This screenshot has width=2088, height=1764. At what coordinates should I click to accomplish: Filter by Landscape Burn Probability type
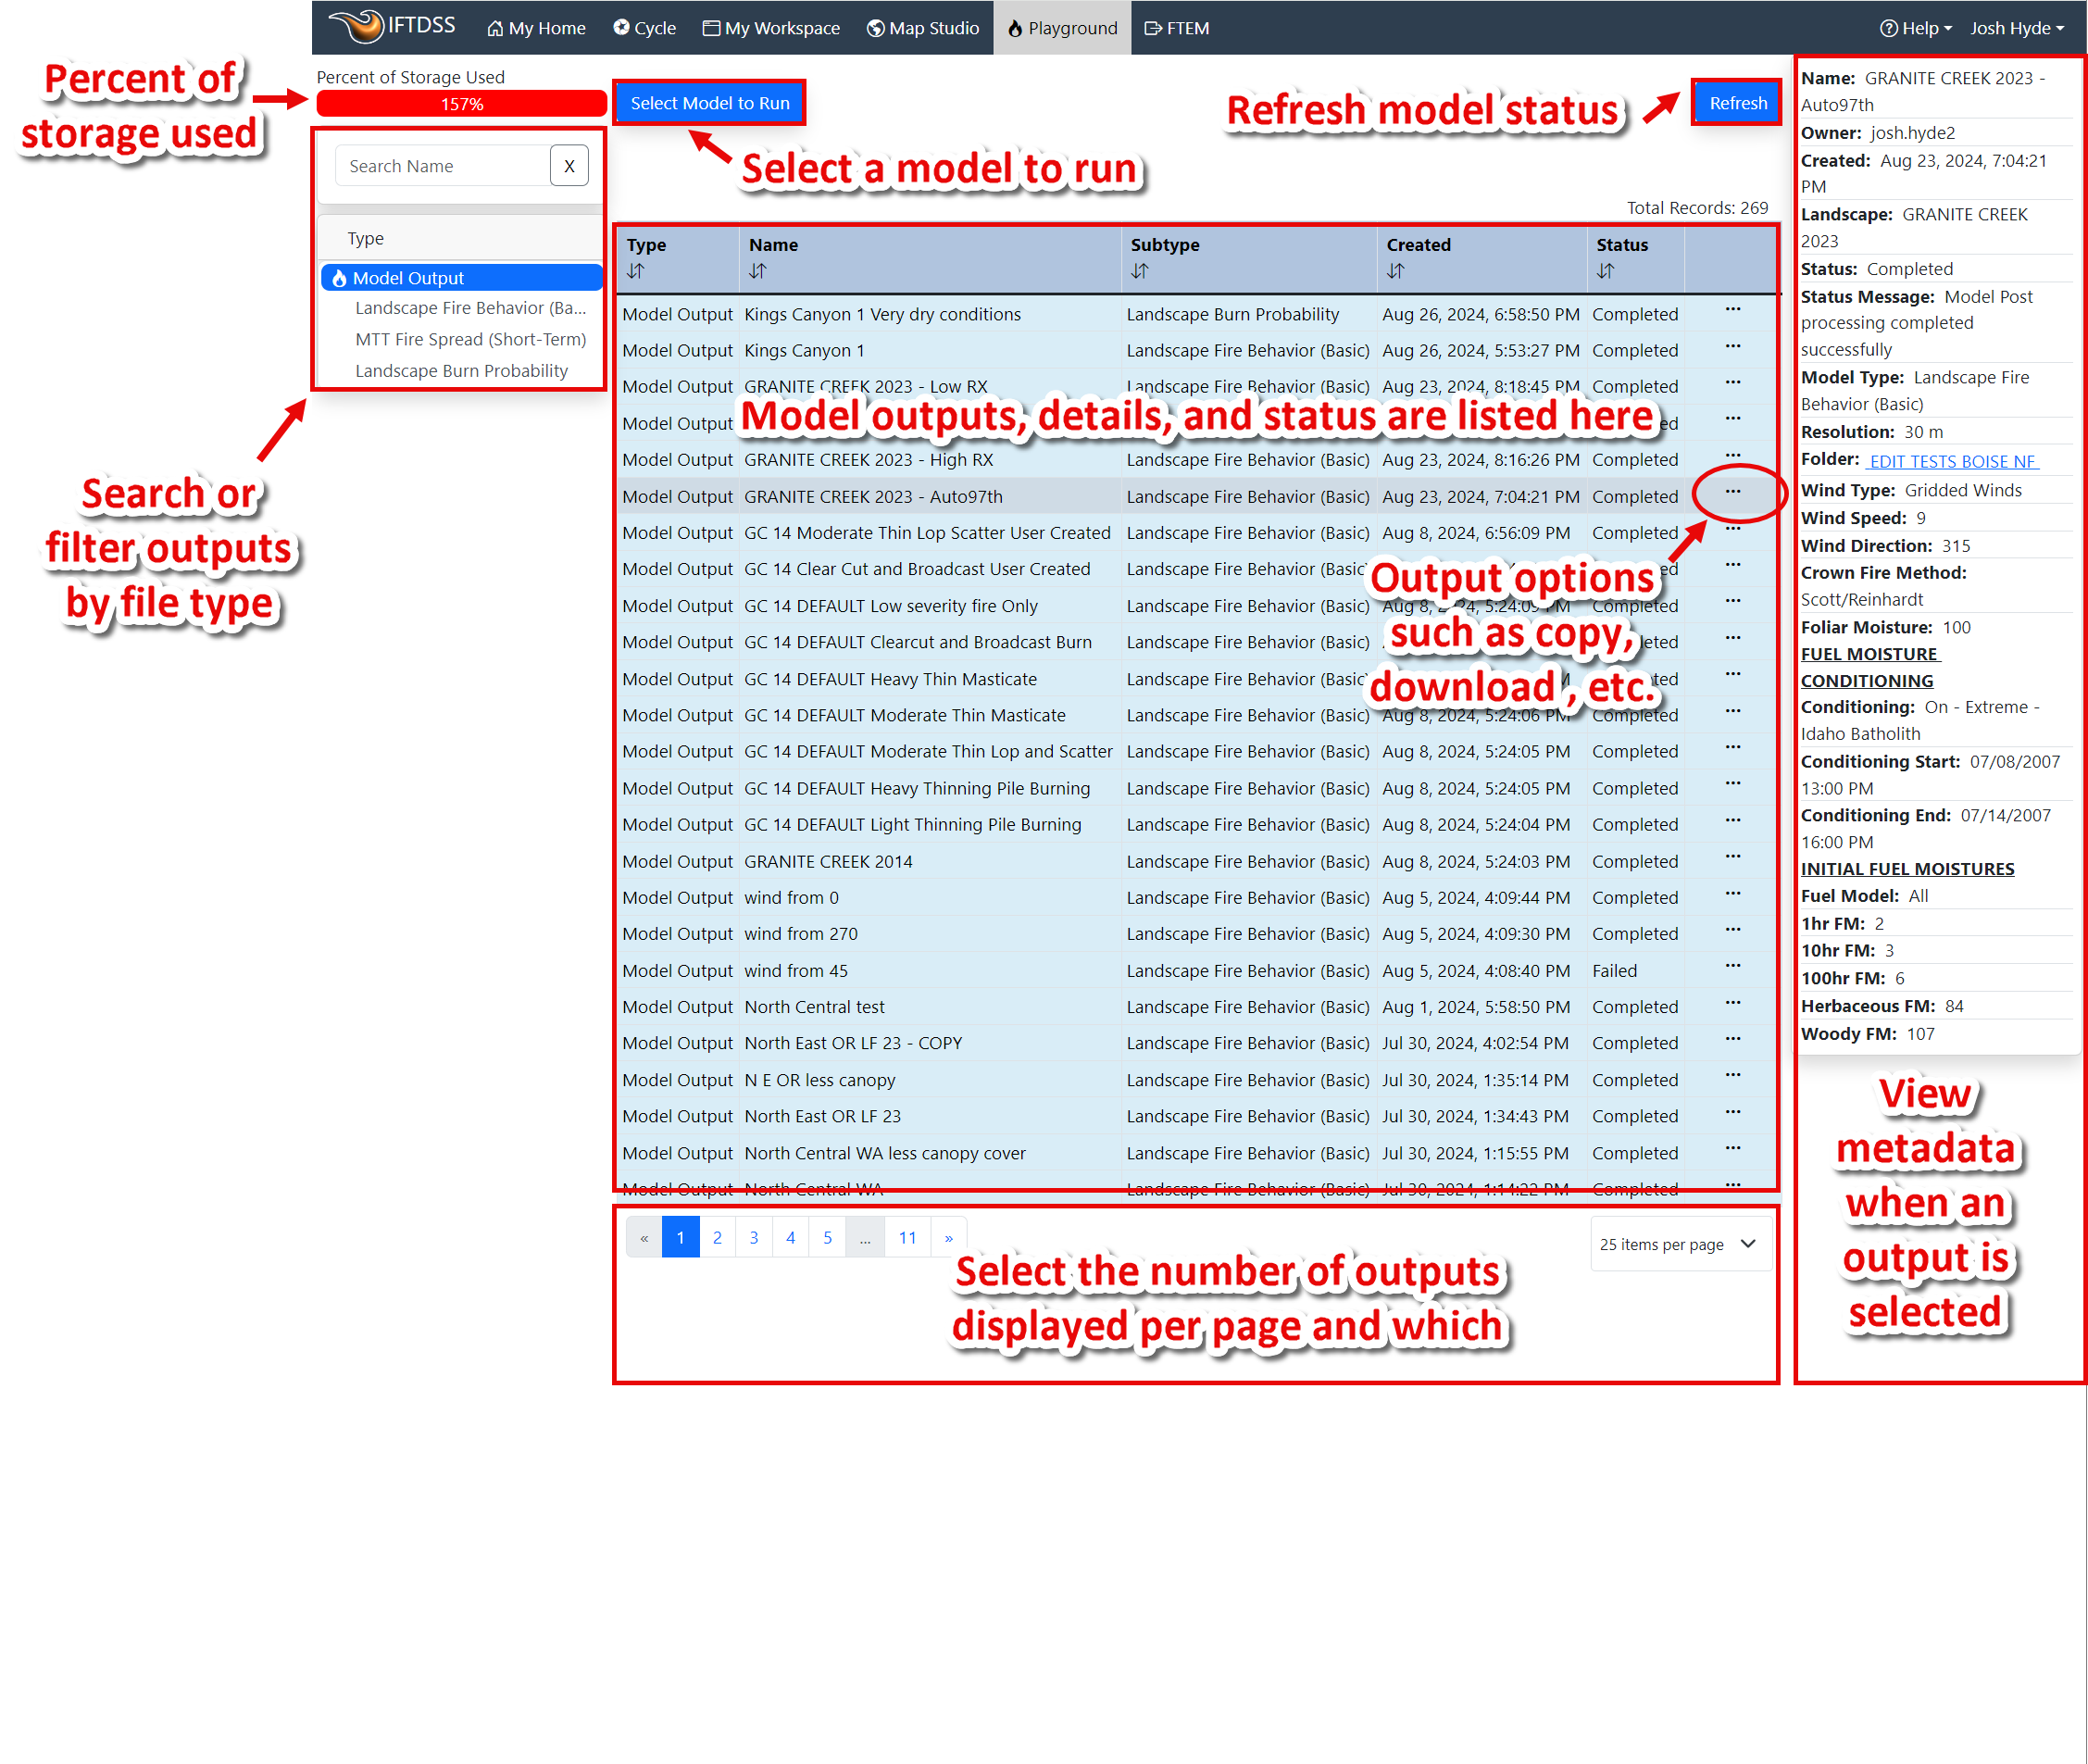461,371
